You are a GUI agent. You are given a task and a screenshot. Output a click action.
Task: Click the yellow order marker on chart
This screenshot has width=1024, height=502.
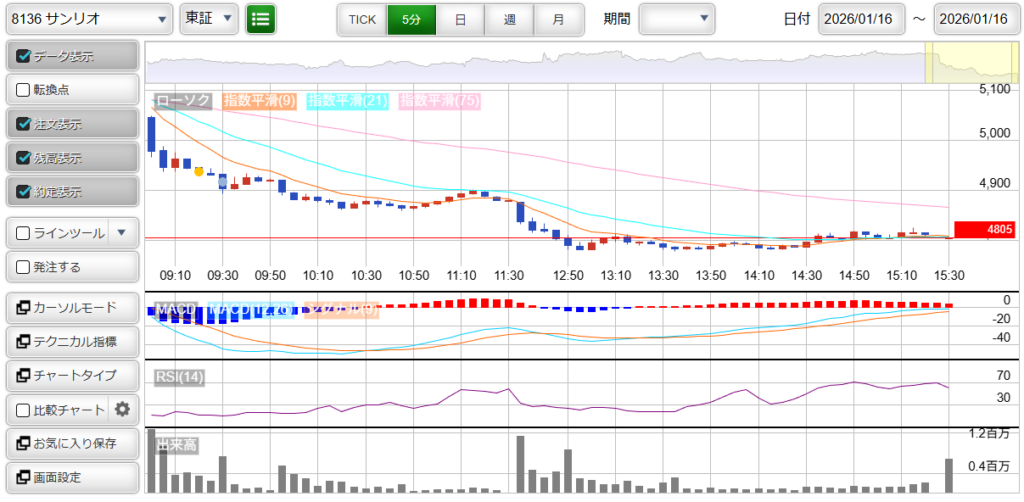(x=198, y=171)
